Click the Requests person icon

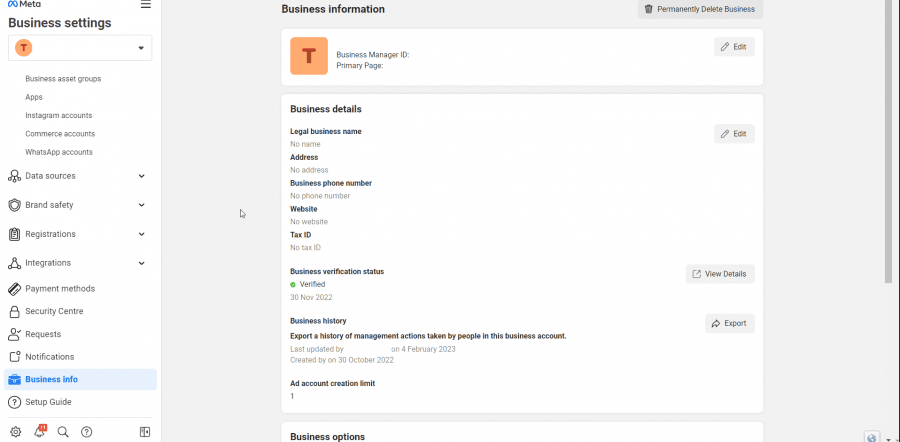pos(14,334)
